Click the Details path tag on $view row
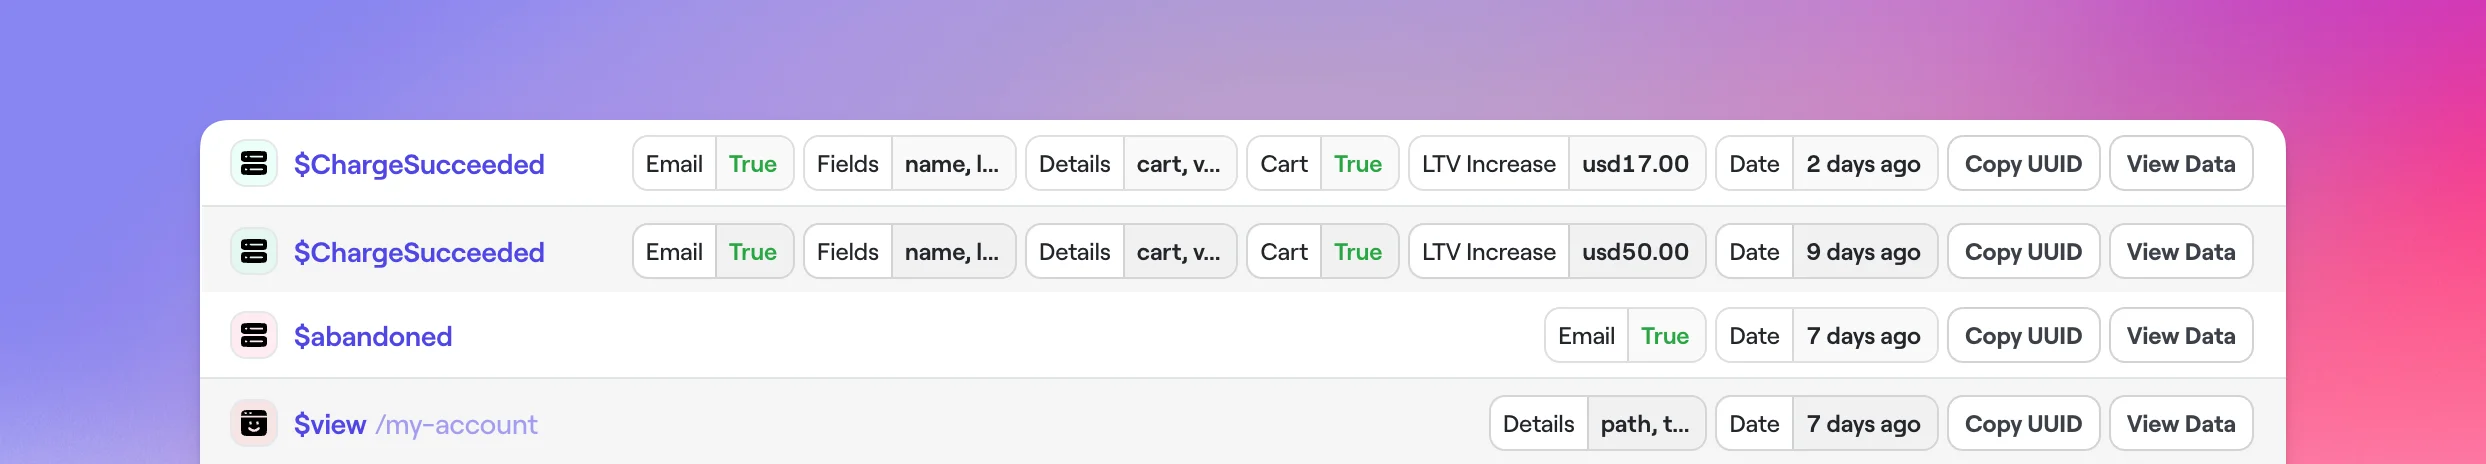The height and width of the screenshot is (464, 2486). (x=1597, y=424)
